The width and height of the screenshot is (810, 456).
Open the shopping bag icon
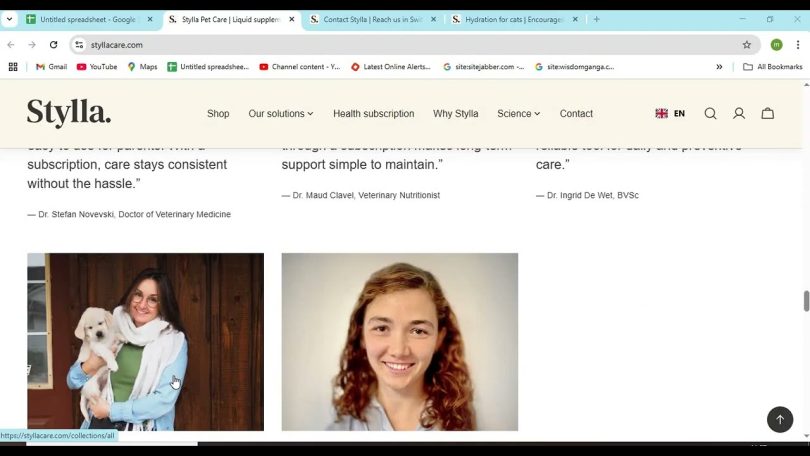[x=768, y=114]
